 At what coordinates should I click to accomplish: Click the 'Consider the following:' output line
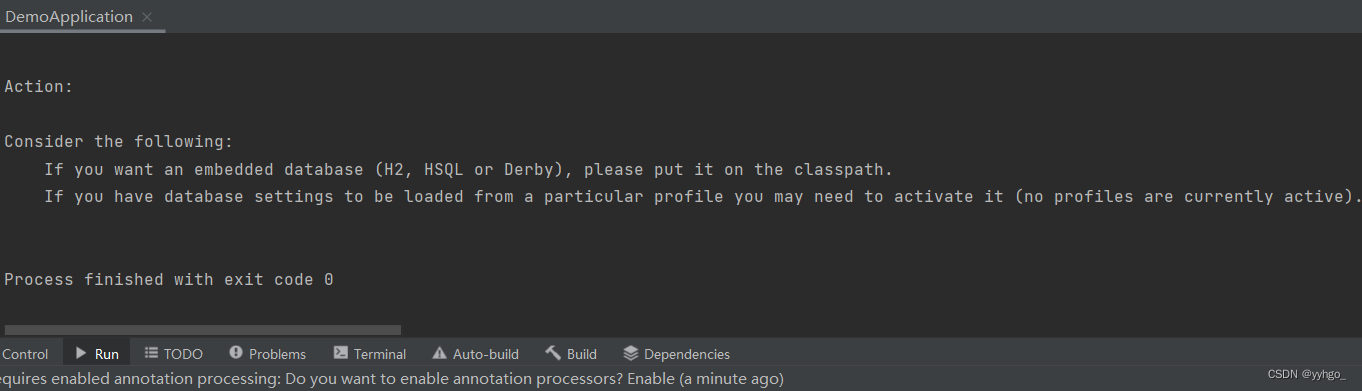(118, 142)
